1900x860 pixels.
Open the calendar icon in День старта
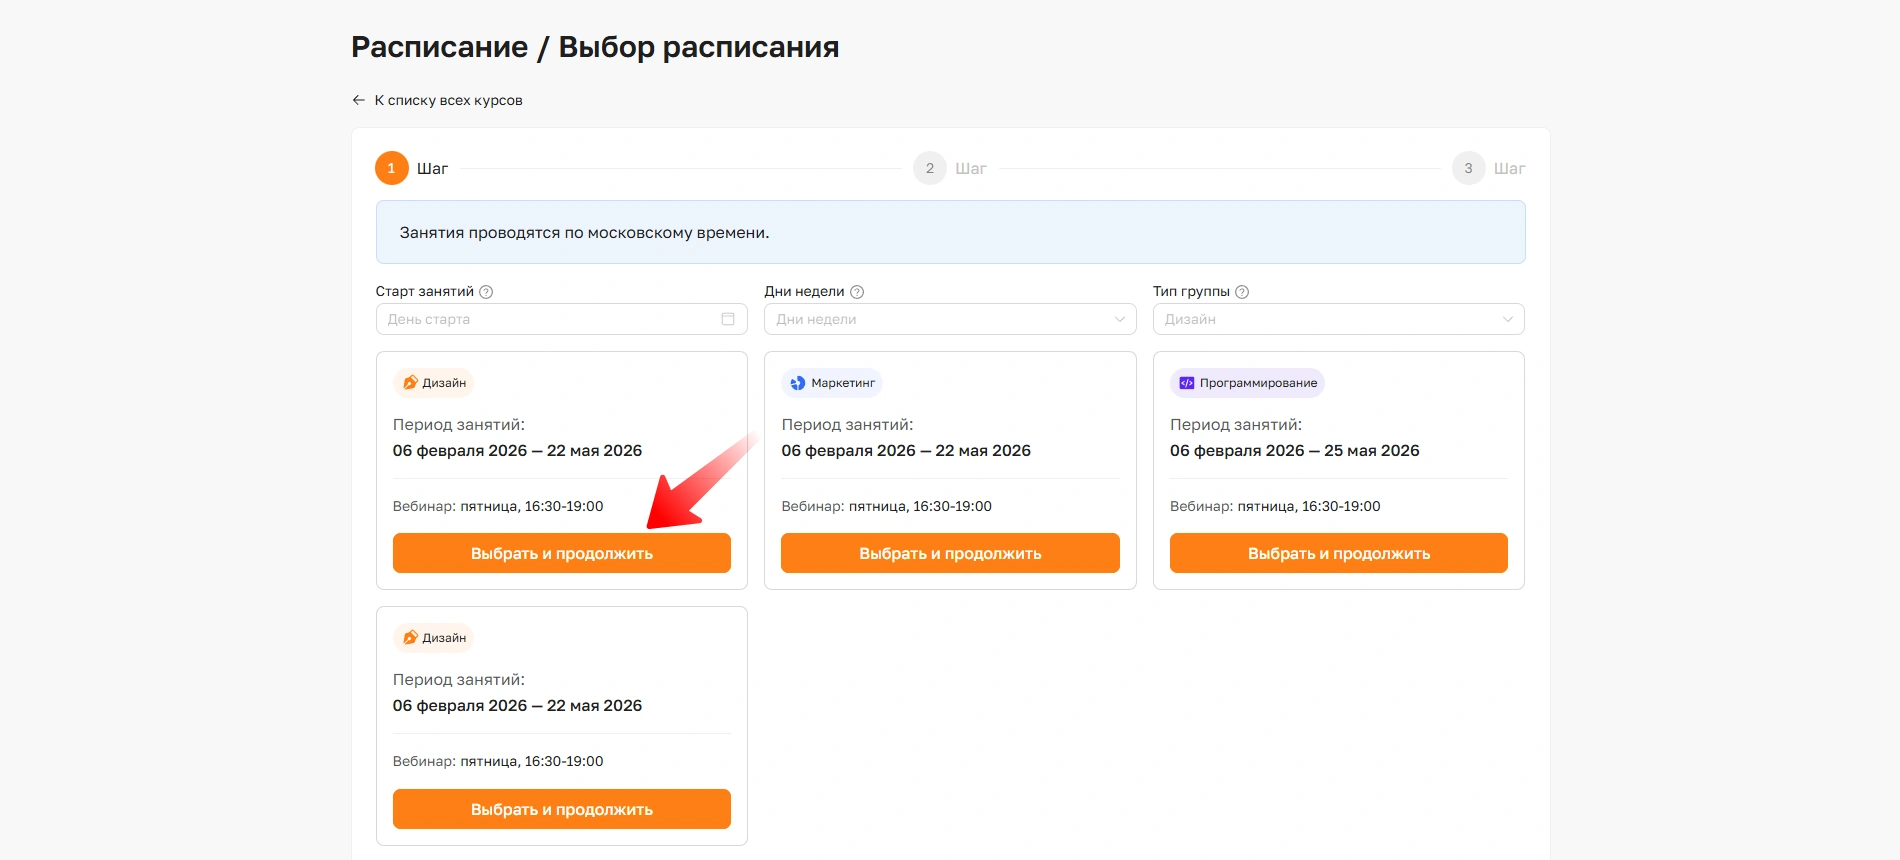coord(728,319)
